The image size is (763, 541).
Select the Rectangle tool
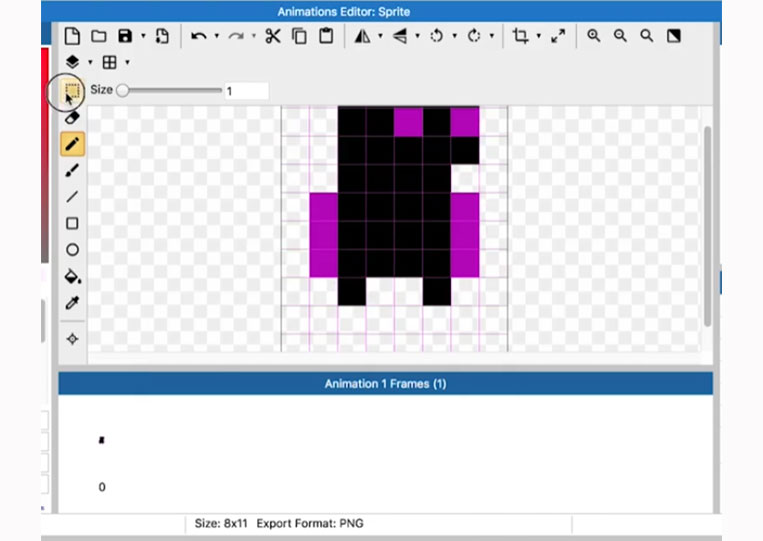point(72,223)
